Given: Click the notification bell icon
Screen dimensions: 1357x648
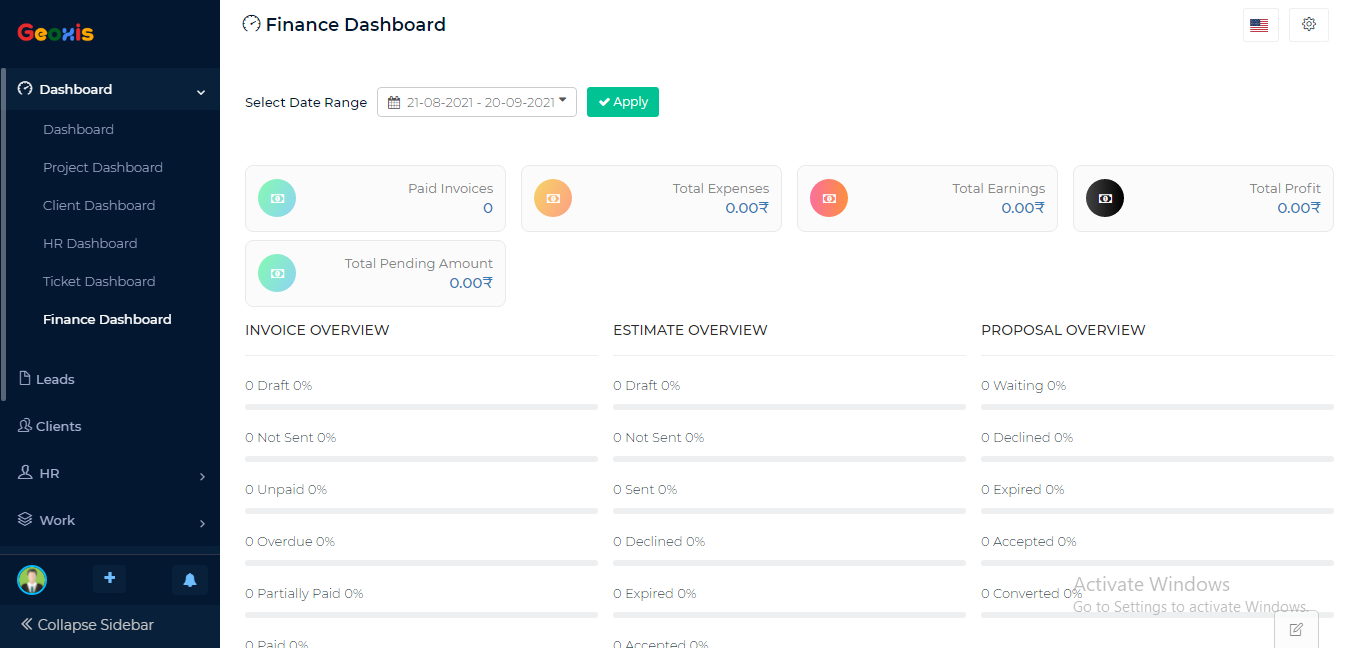Looking at the screenshot, I should pos(189,579).
